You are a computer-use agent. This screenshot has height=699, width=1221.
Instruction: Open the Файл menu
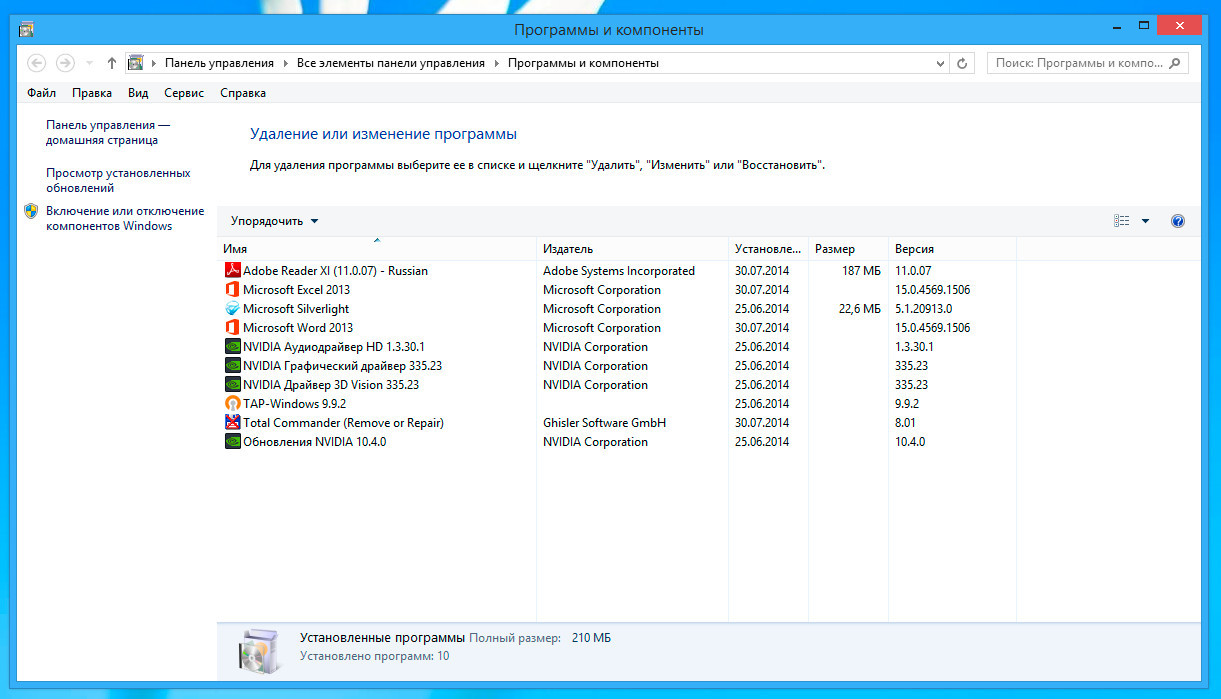[x=41, y=93]
